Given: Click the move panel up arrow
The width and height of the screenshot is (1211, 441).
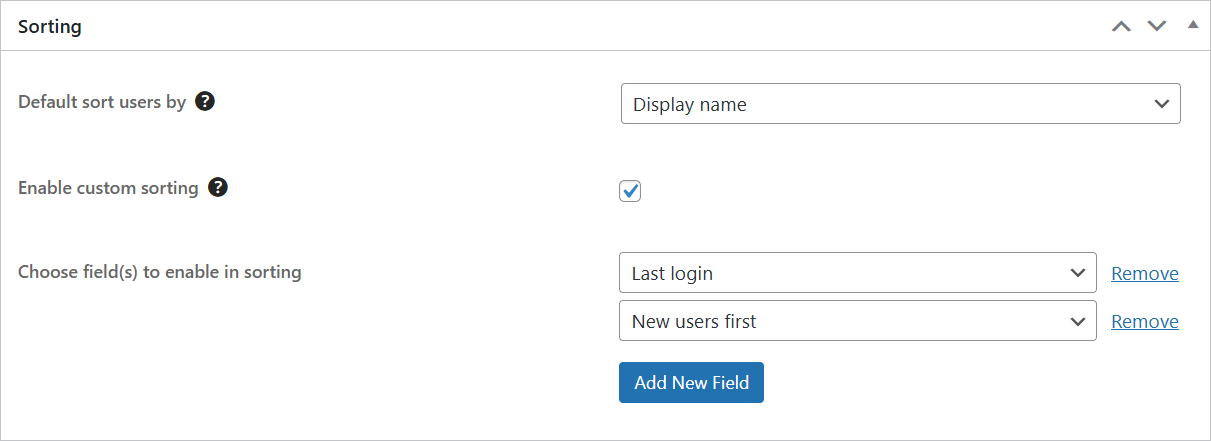Looking at the screenshot, I should 1122,26.
